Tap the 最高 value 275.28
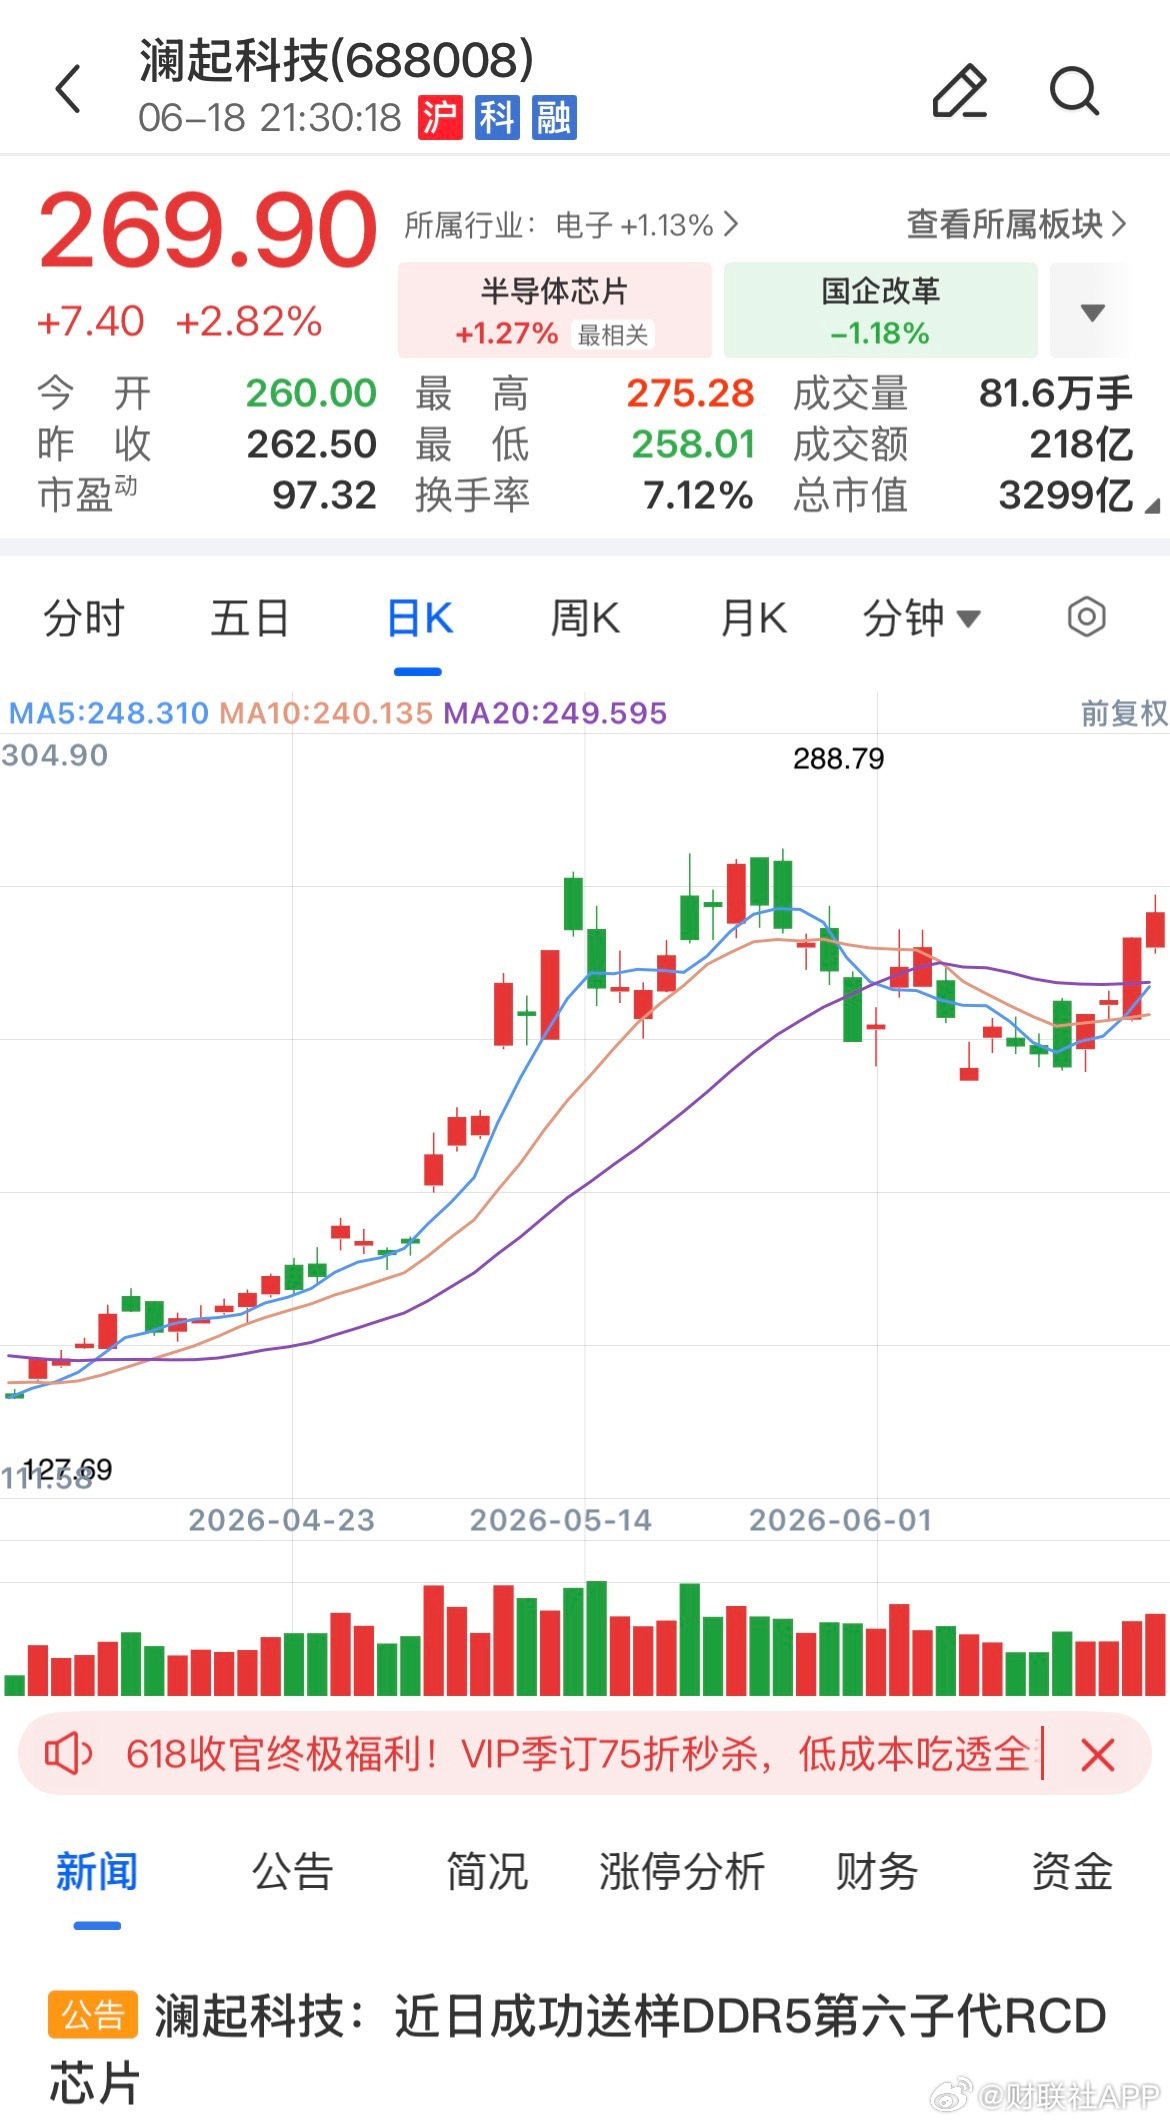Screen dimensions: 1170x2124 690,393
